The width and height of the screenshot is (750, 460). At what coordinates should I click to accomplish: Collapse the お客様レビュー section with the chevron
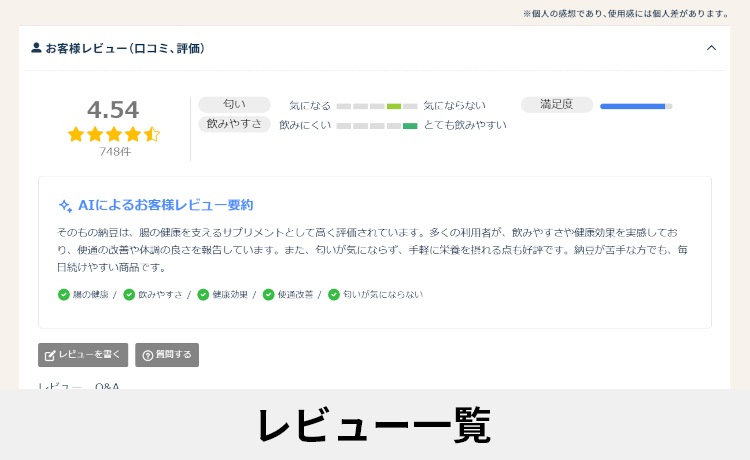pyautogui.click(x=711, y=48)
